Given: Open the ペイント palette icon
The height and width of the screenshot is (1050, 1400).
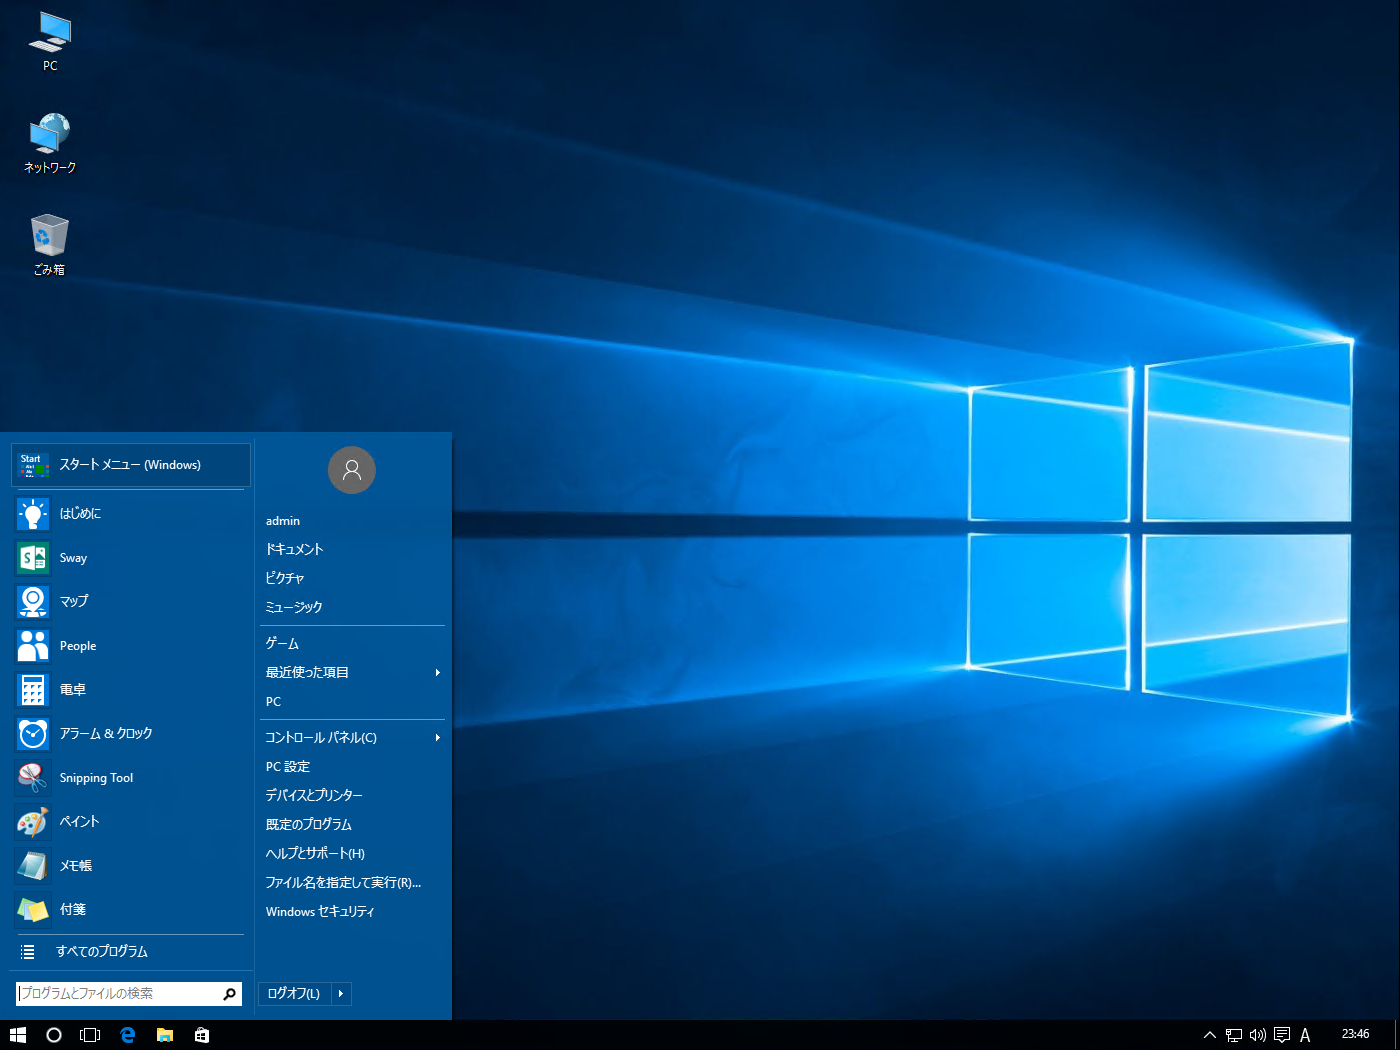Looking at the screenshot, I should (x=33, y=822).
